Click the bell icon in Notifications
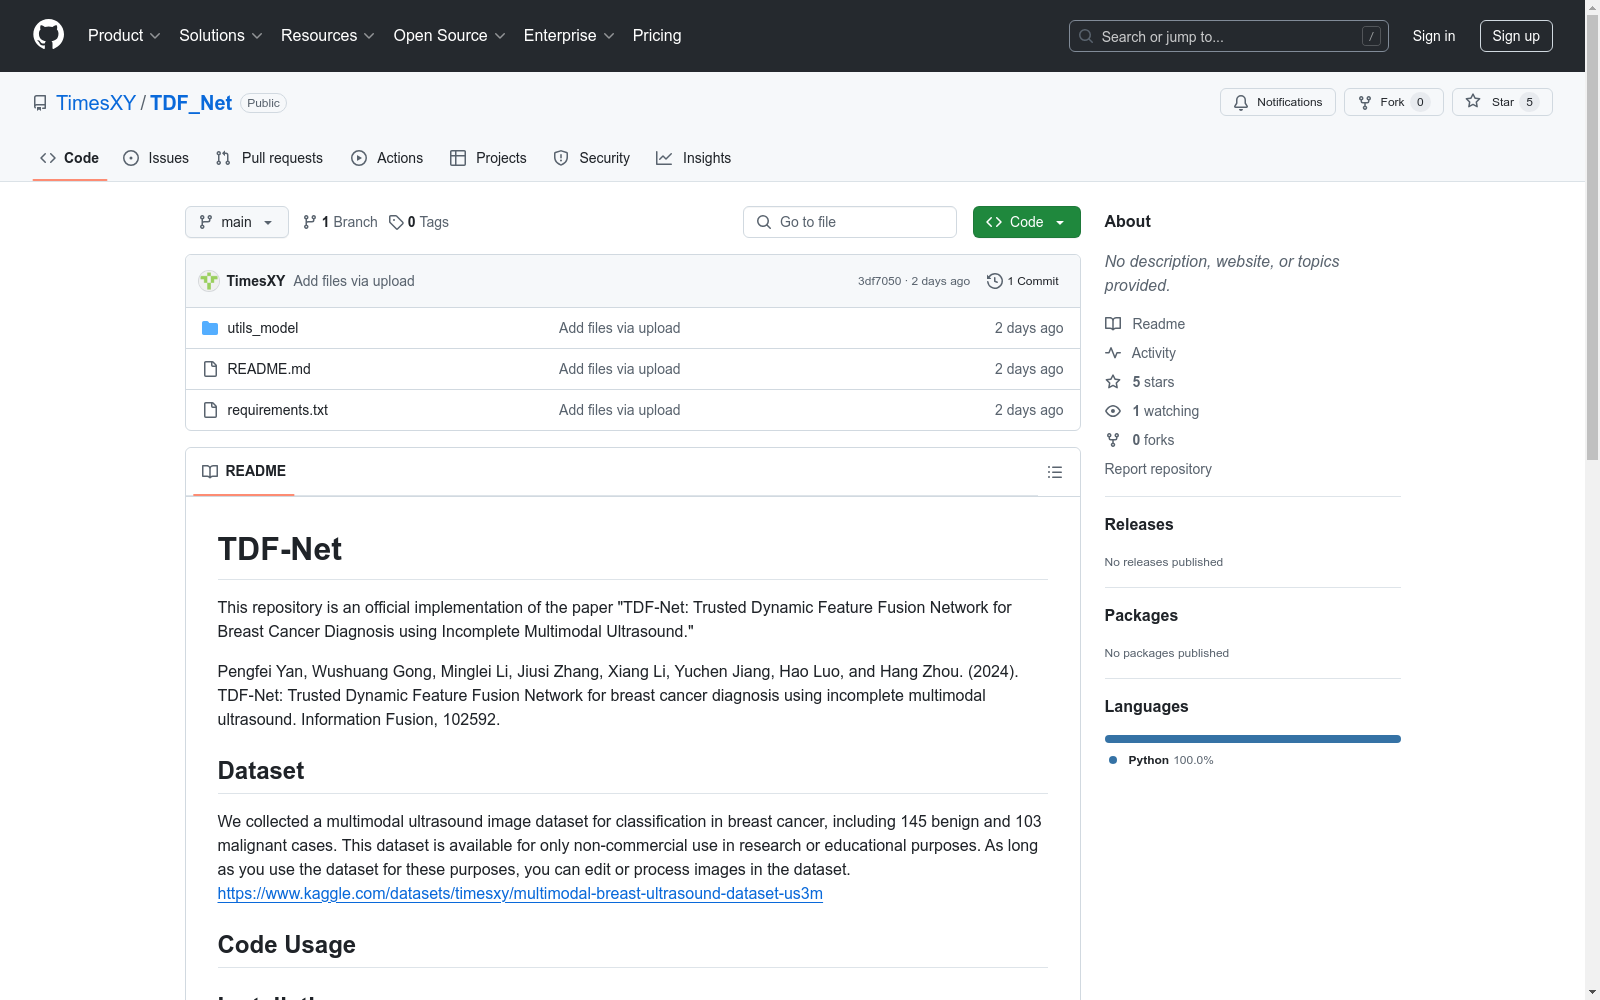The height and width of the screenshot is (1000, 1600). [x=1241, y=102]
